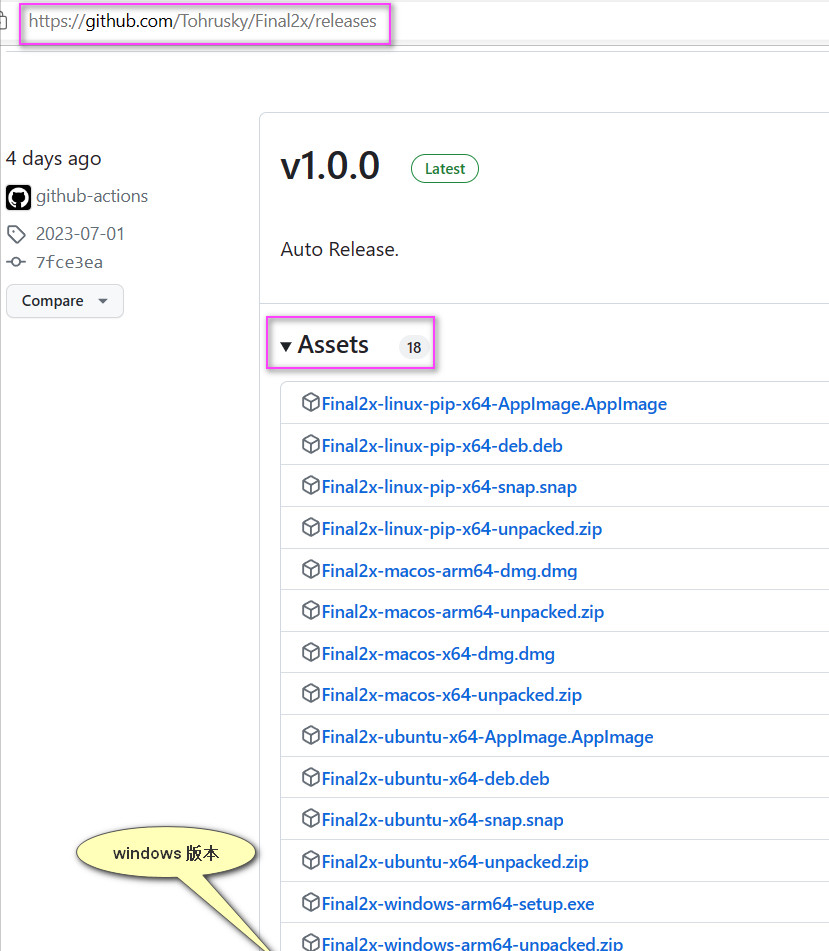Download Final2x-linux-pip-x64-AppImage.AppImage
This screenshot has width=829, height=951.
(494, 404)
